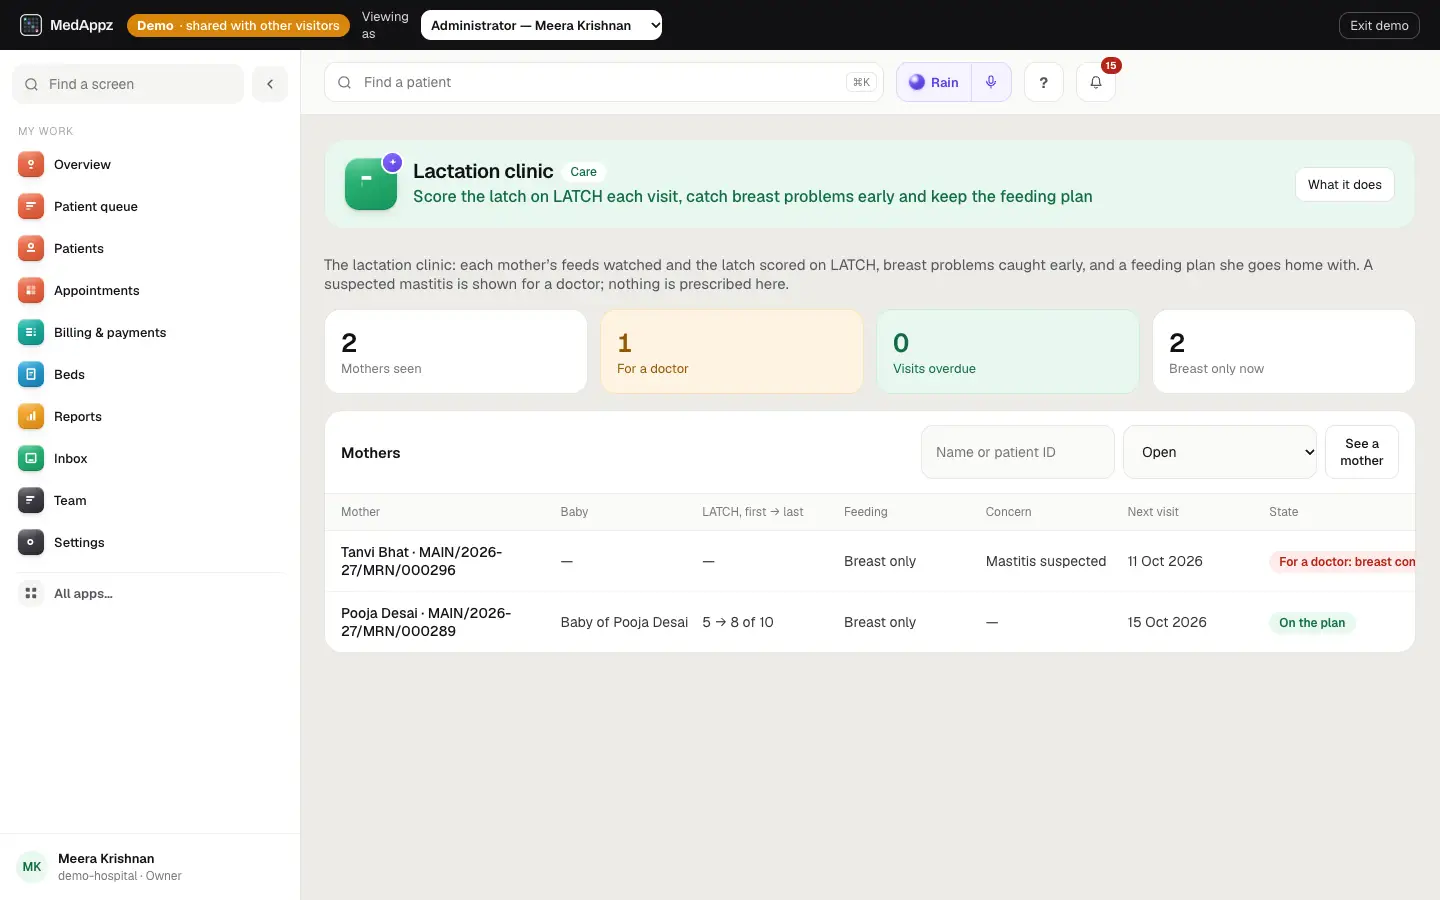
Task: Click the On the plan status badge
Action: click(1312, 622)
